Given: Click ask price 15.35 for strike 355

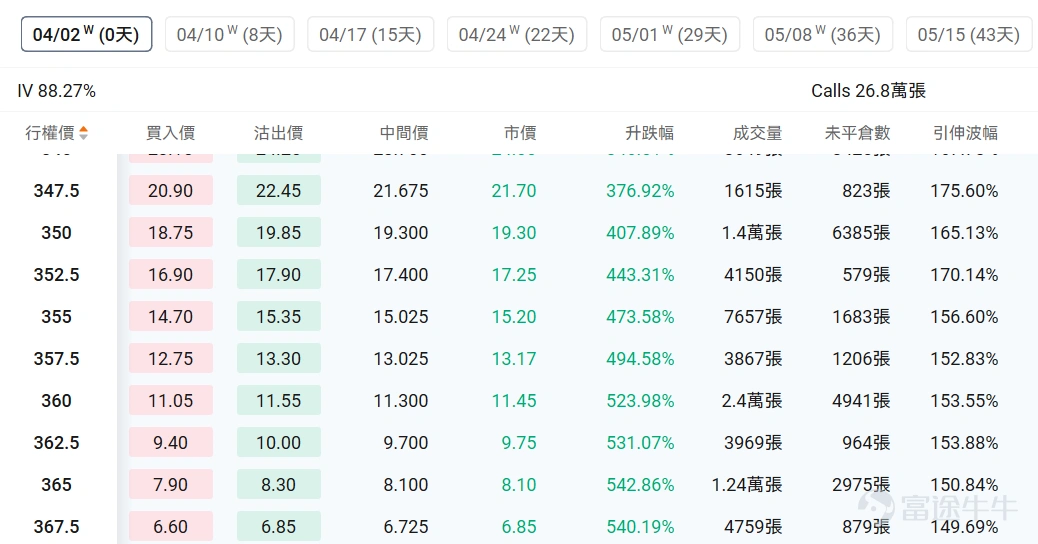Looking at the screenshot, I should 279,316.
